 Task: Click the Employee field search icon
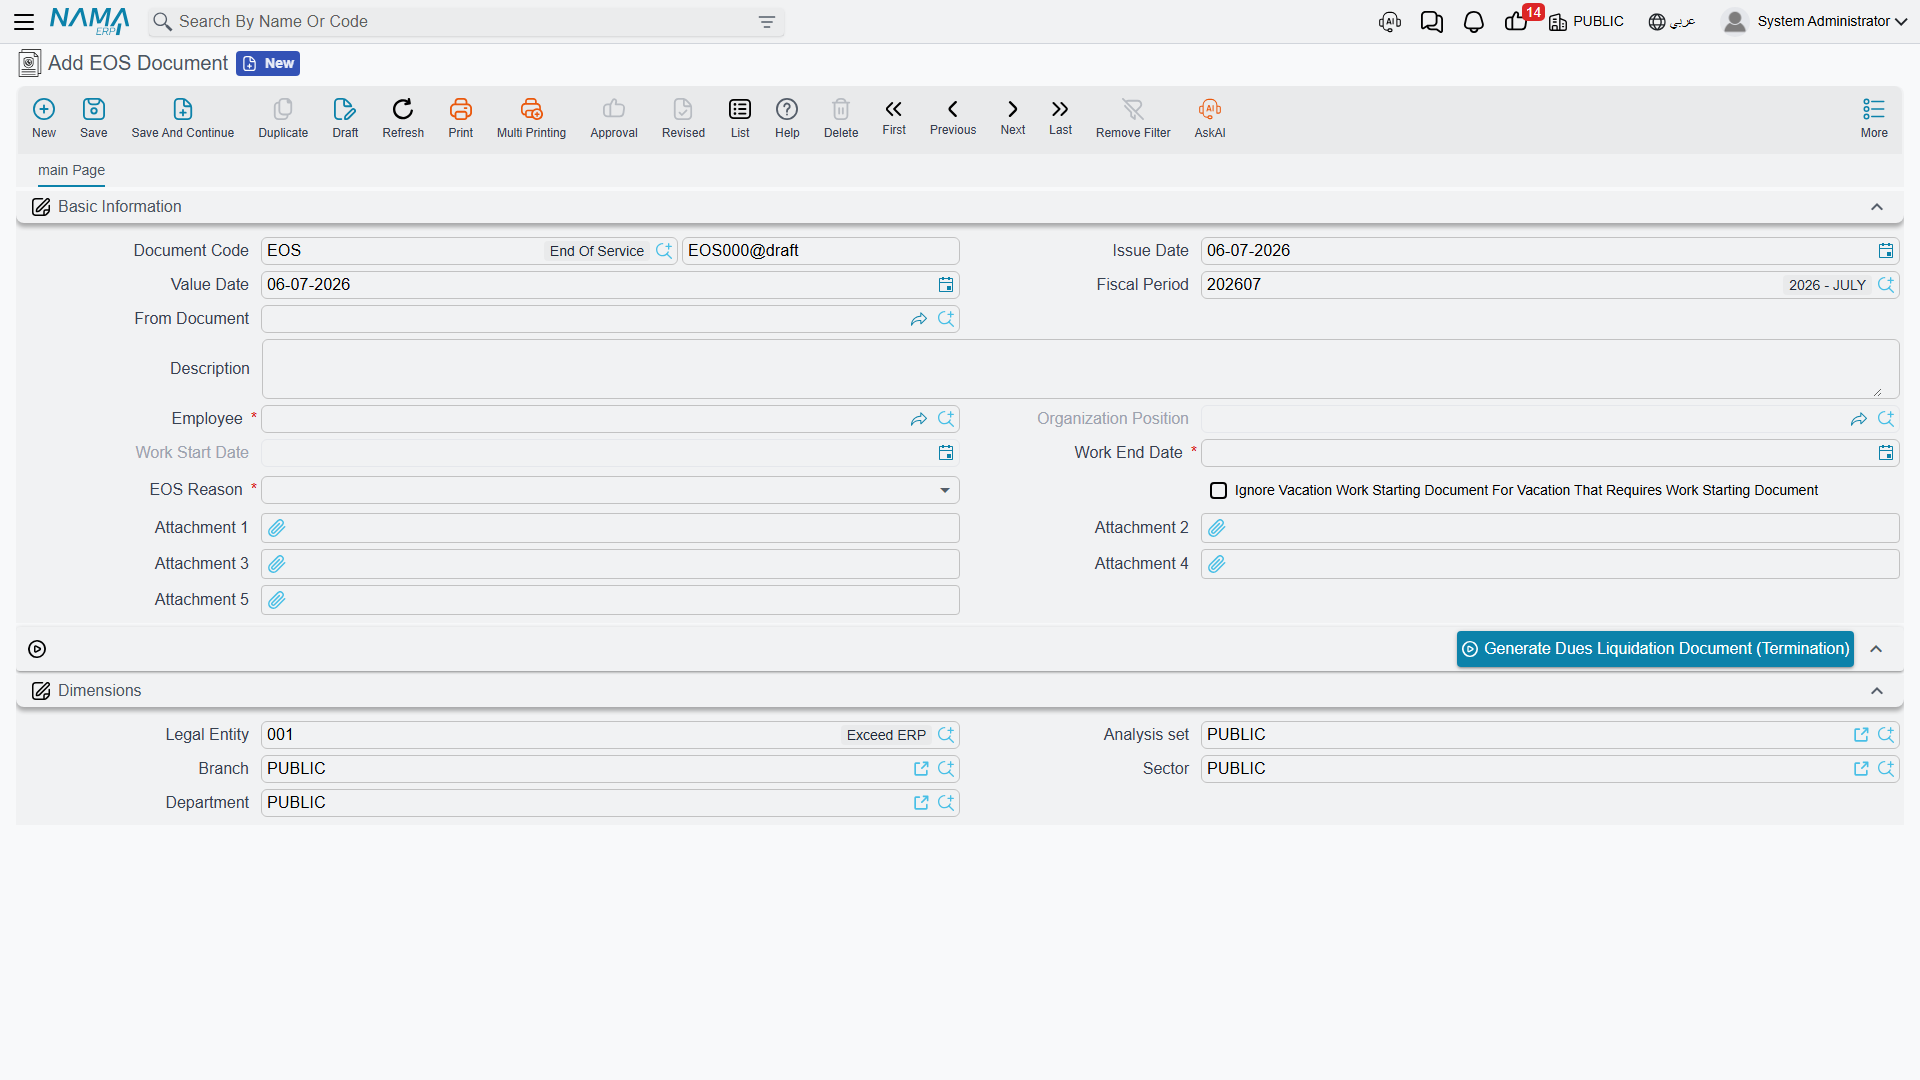(946, 419)
